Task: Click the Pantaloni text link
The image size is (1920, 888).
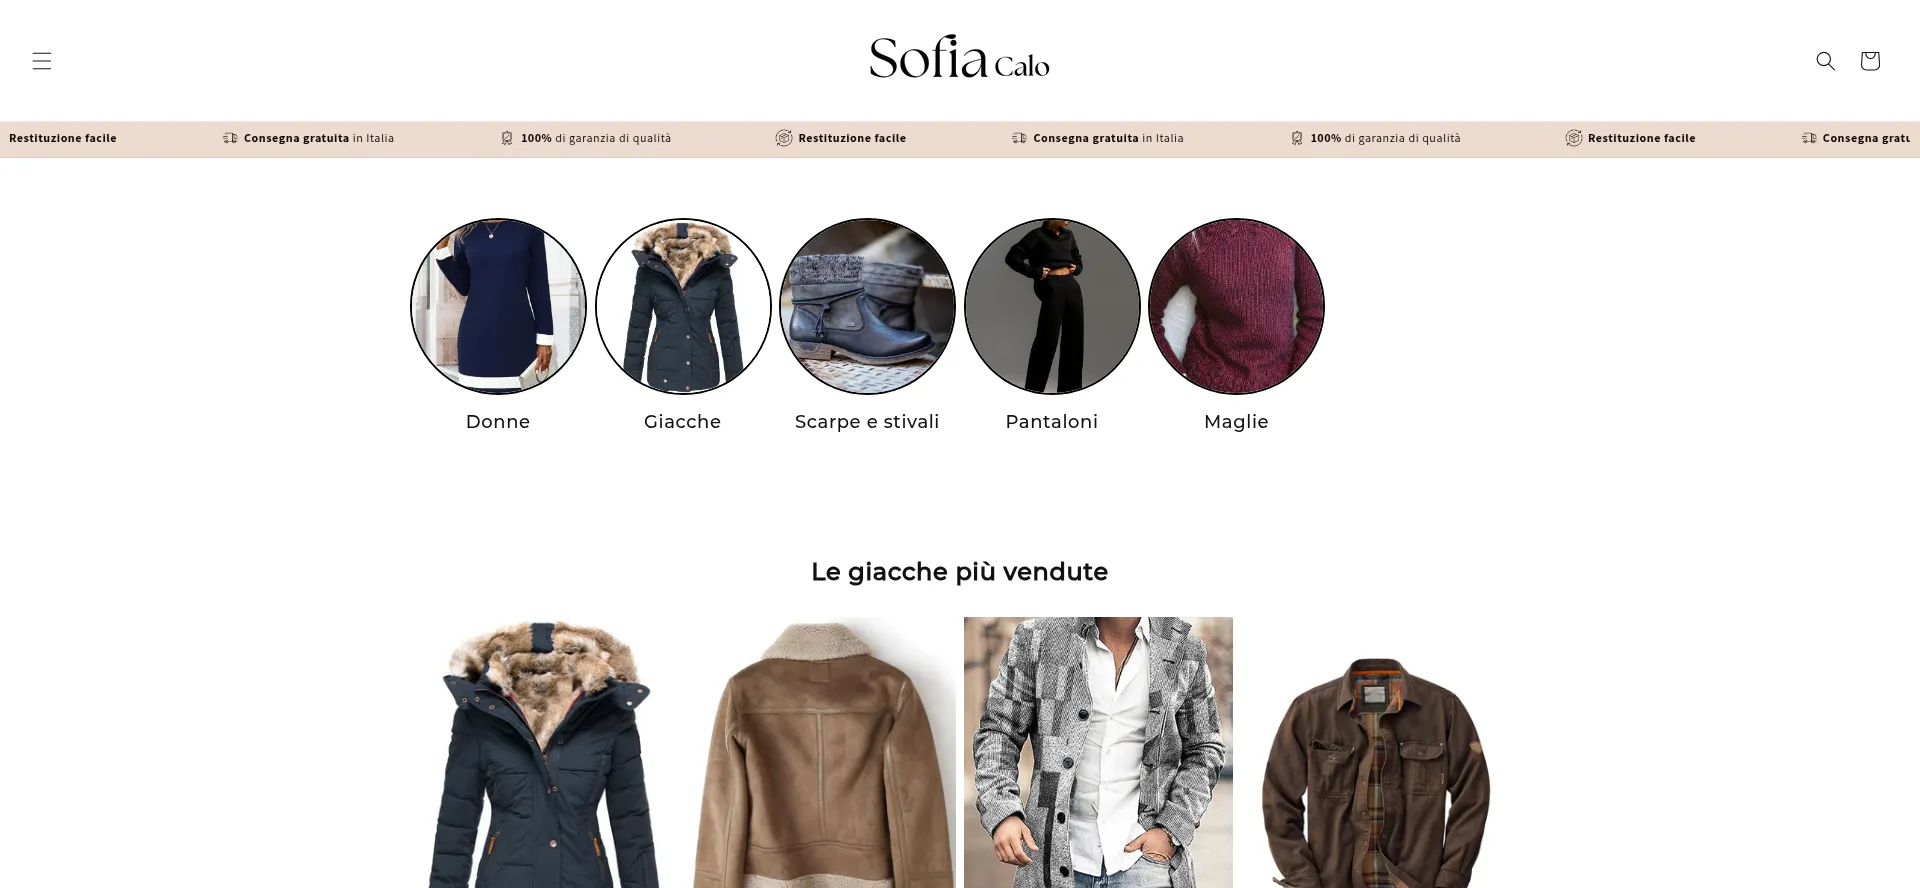Action: point(1052,422)
